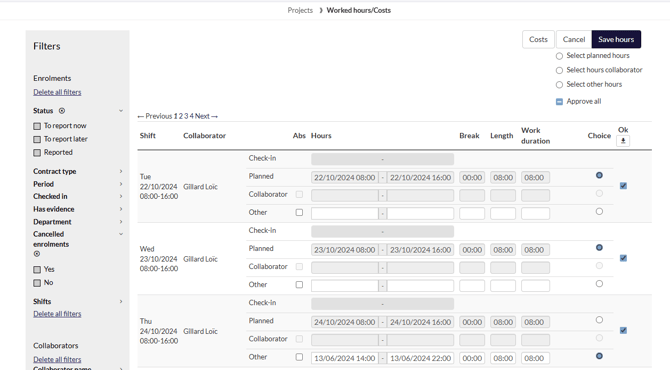Viewport: 670px width, 370px height.
Task: Click the Status filter reset circle icon
Action: [x=62, y=111]
